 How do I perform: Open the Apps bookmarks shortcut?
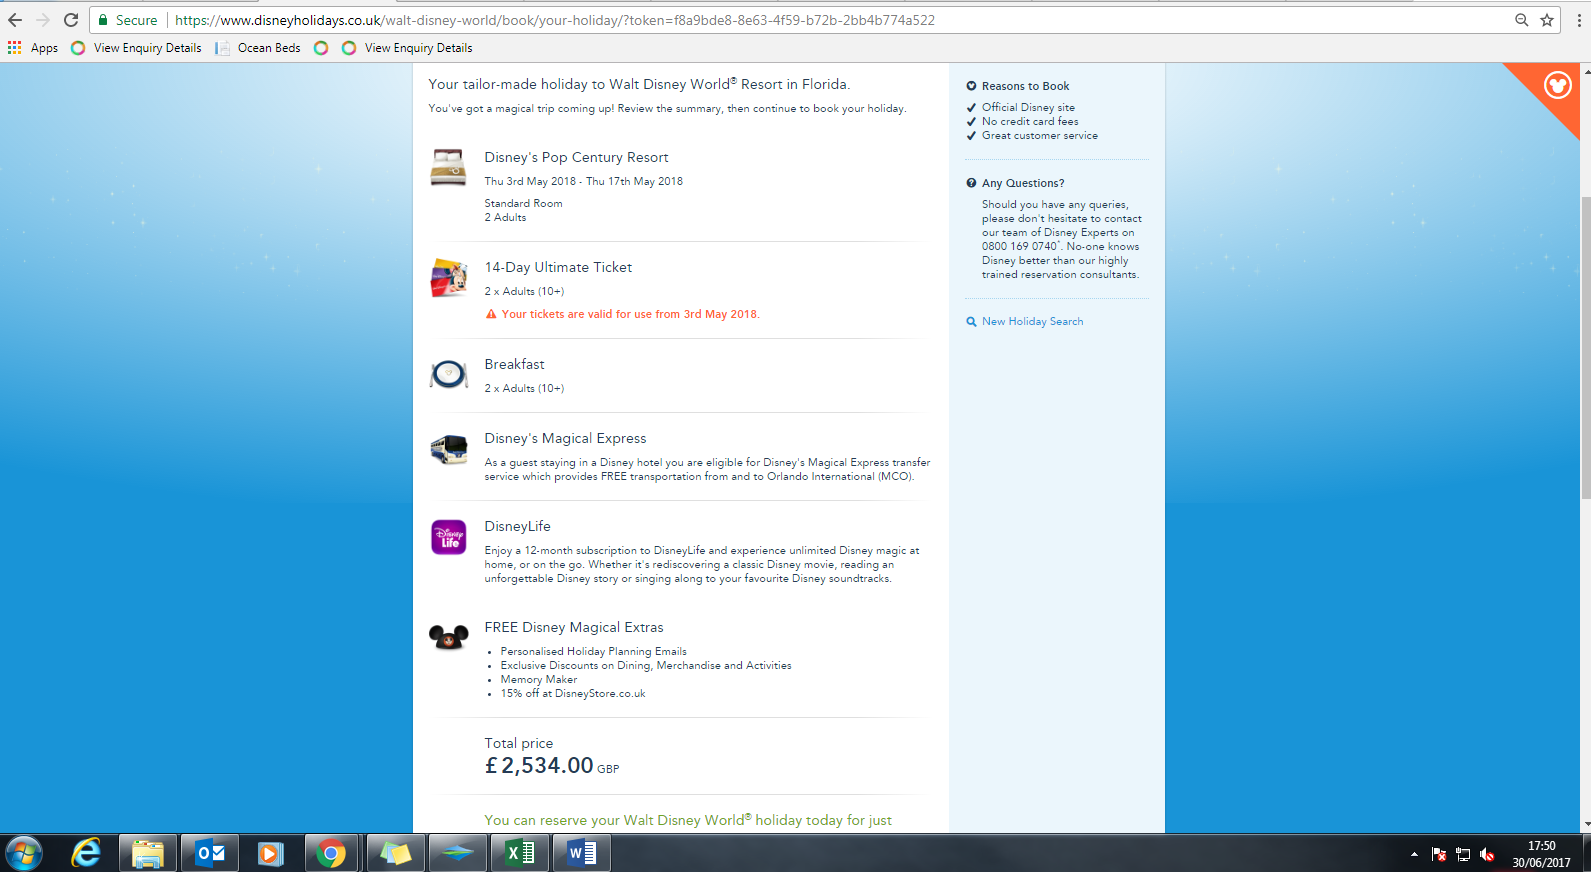[33, 48]
